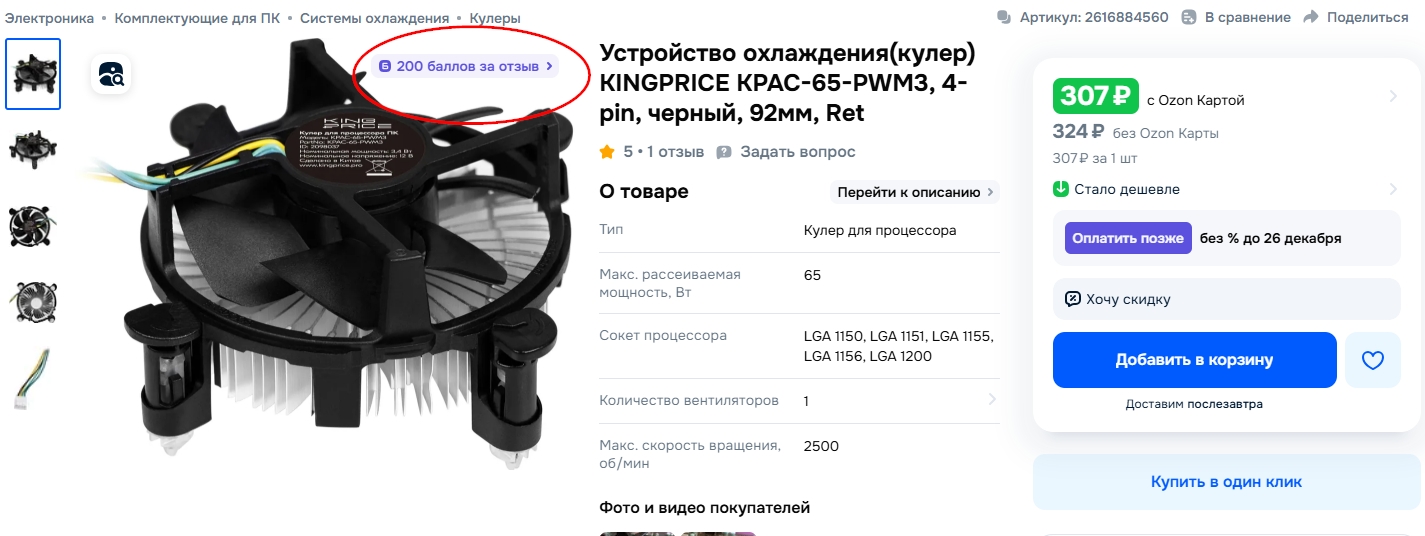The image size is (1425, 536).
Task: Select the fan-front view thumbnail
Action: point(33,227)
